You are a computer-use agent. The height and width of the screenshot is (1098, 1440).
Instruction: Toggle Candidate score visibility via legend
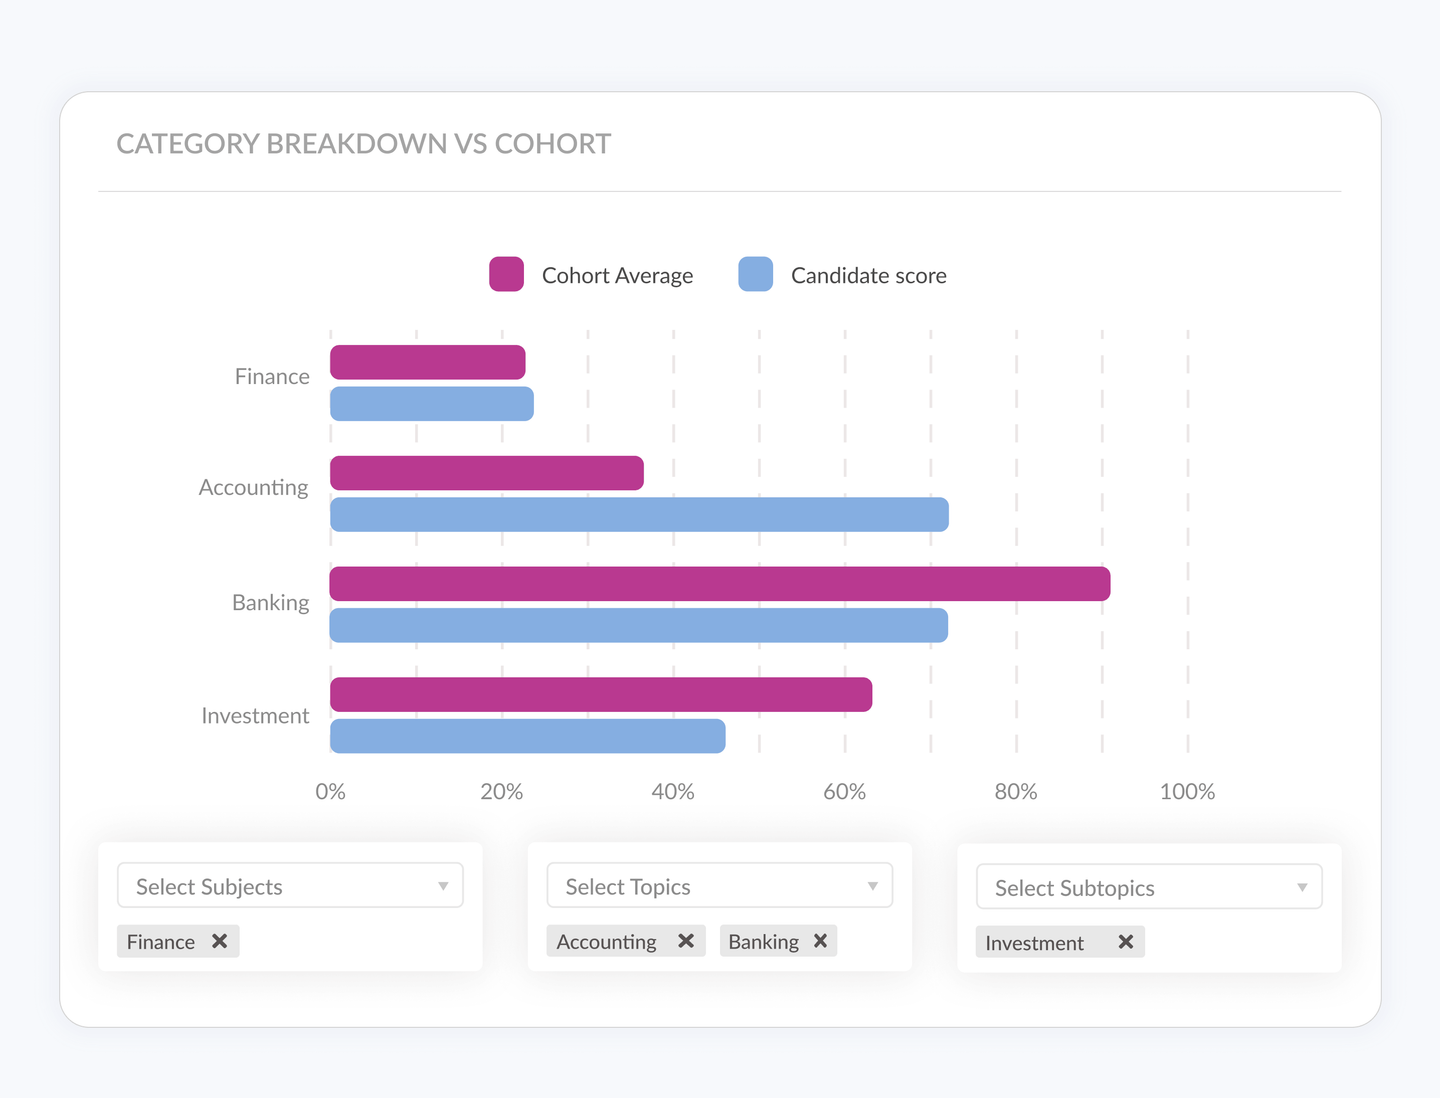[x=755, y=274]
